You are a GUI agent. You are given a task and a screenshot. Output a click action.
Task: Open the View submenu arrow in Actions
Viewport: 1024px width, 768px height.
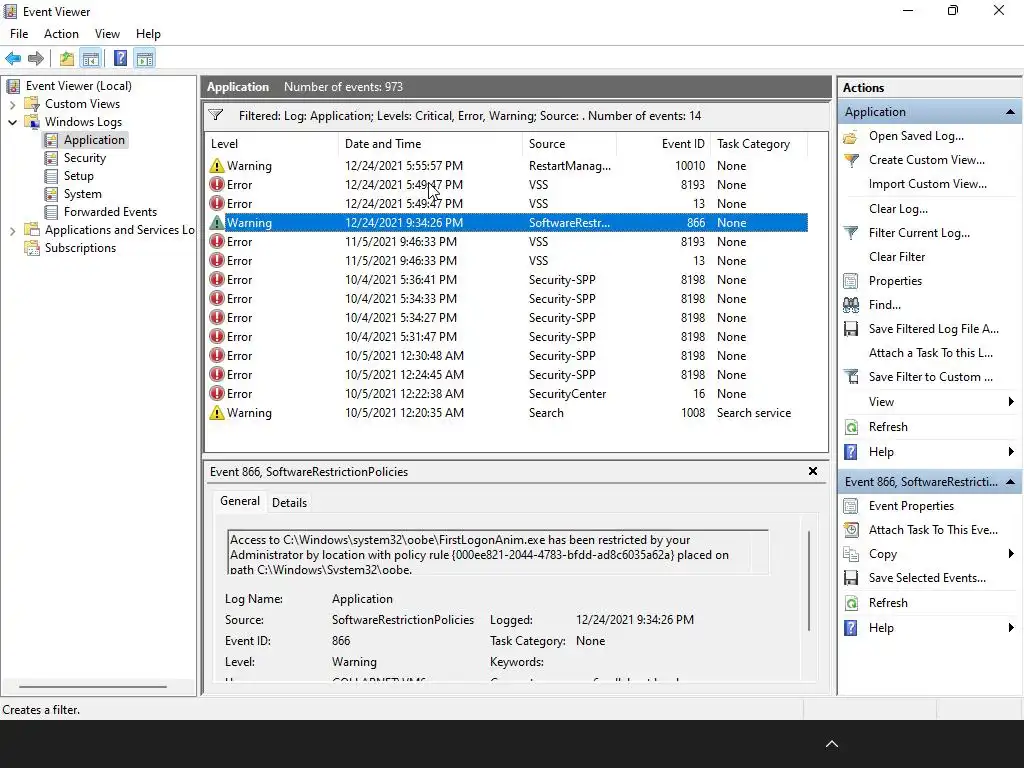pyautogui.click(x=1011, y=402)
